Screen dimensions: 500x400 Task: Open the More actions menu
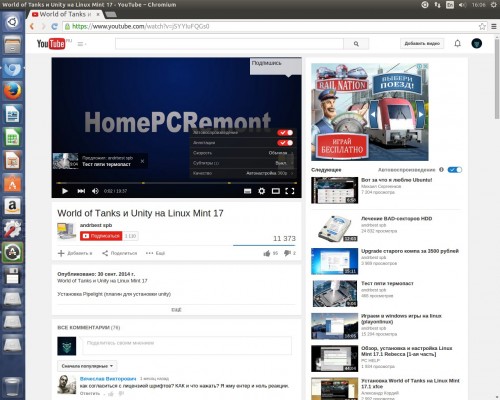tap(155, 253)
